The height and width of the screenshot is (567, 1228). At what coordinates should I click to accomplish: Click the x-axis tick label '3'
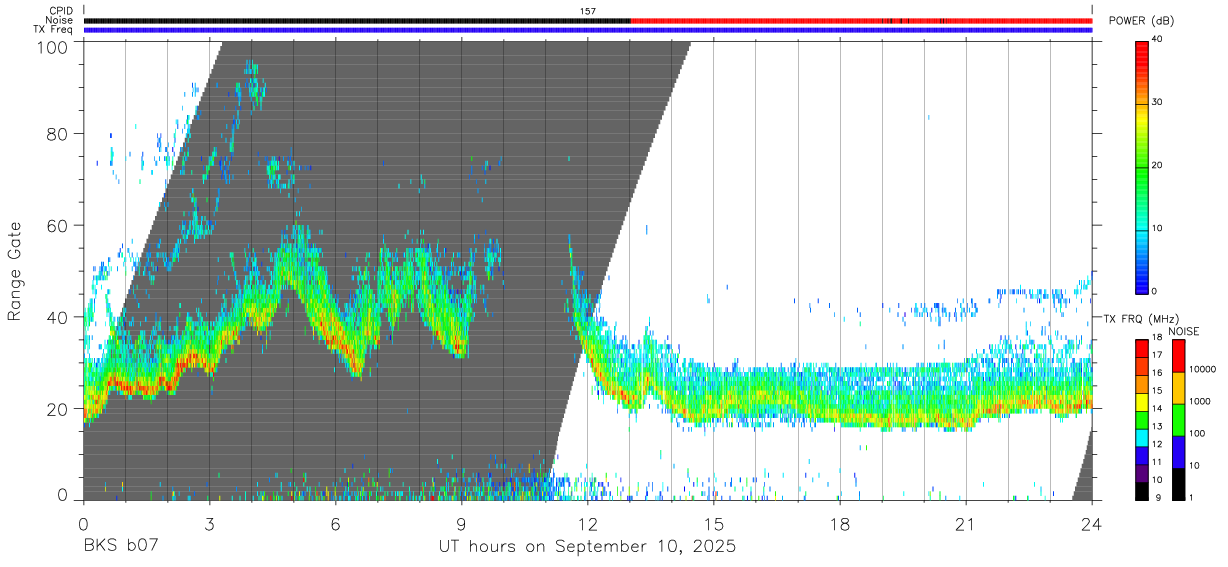(209, 524)
